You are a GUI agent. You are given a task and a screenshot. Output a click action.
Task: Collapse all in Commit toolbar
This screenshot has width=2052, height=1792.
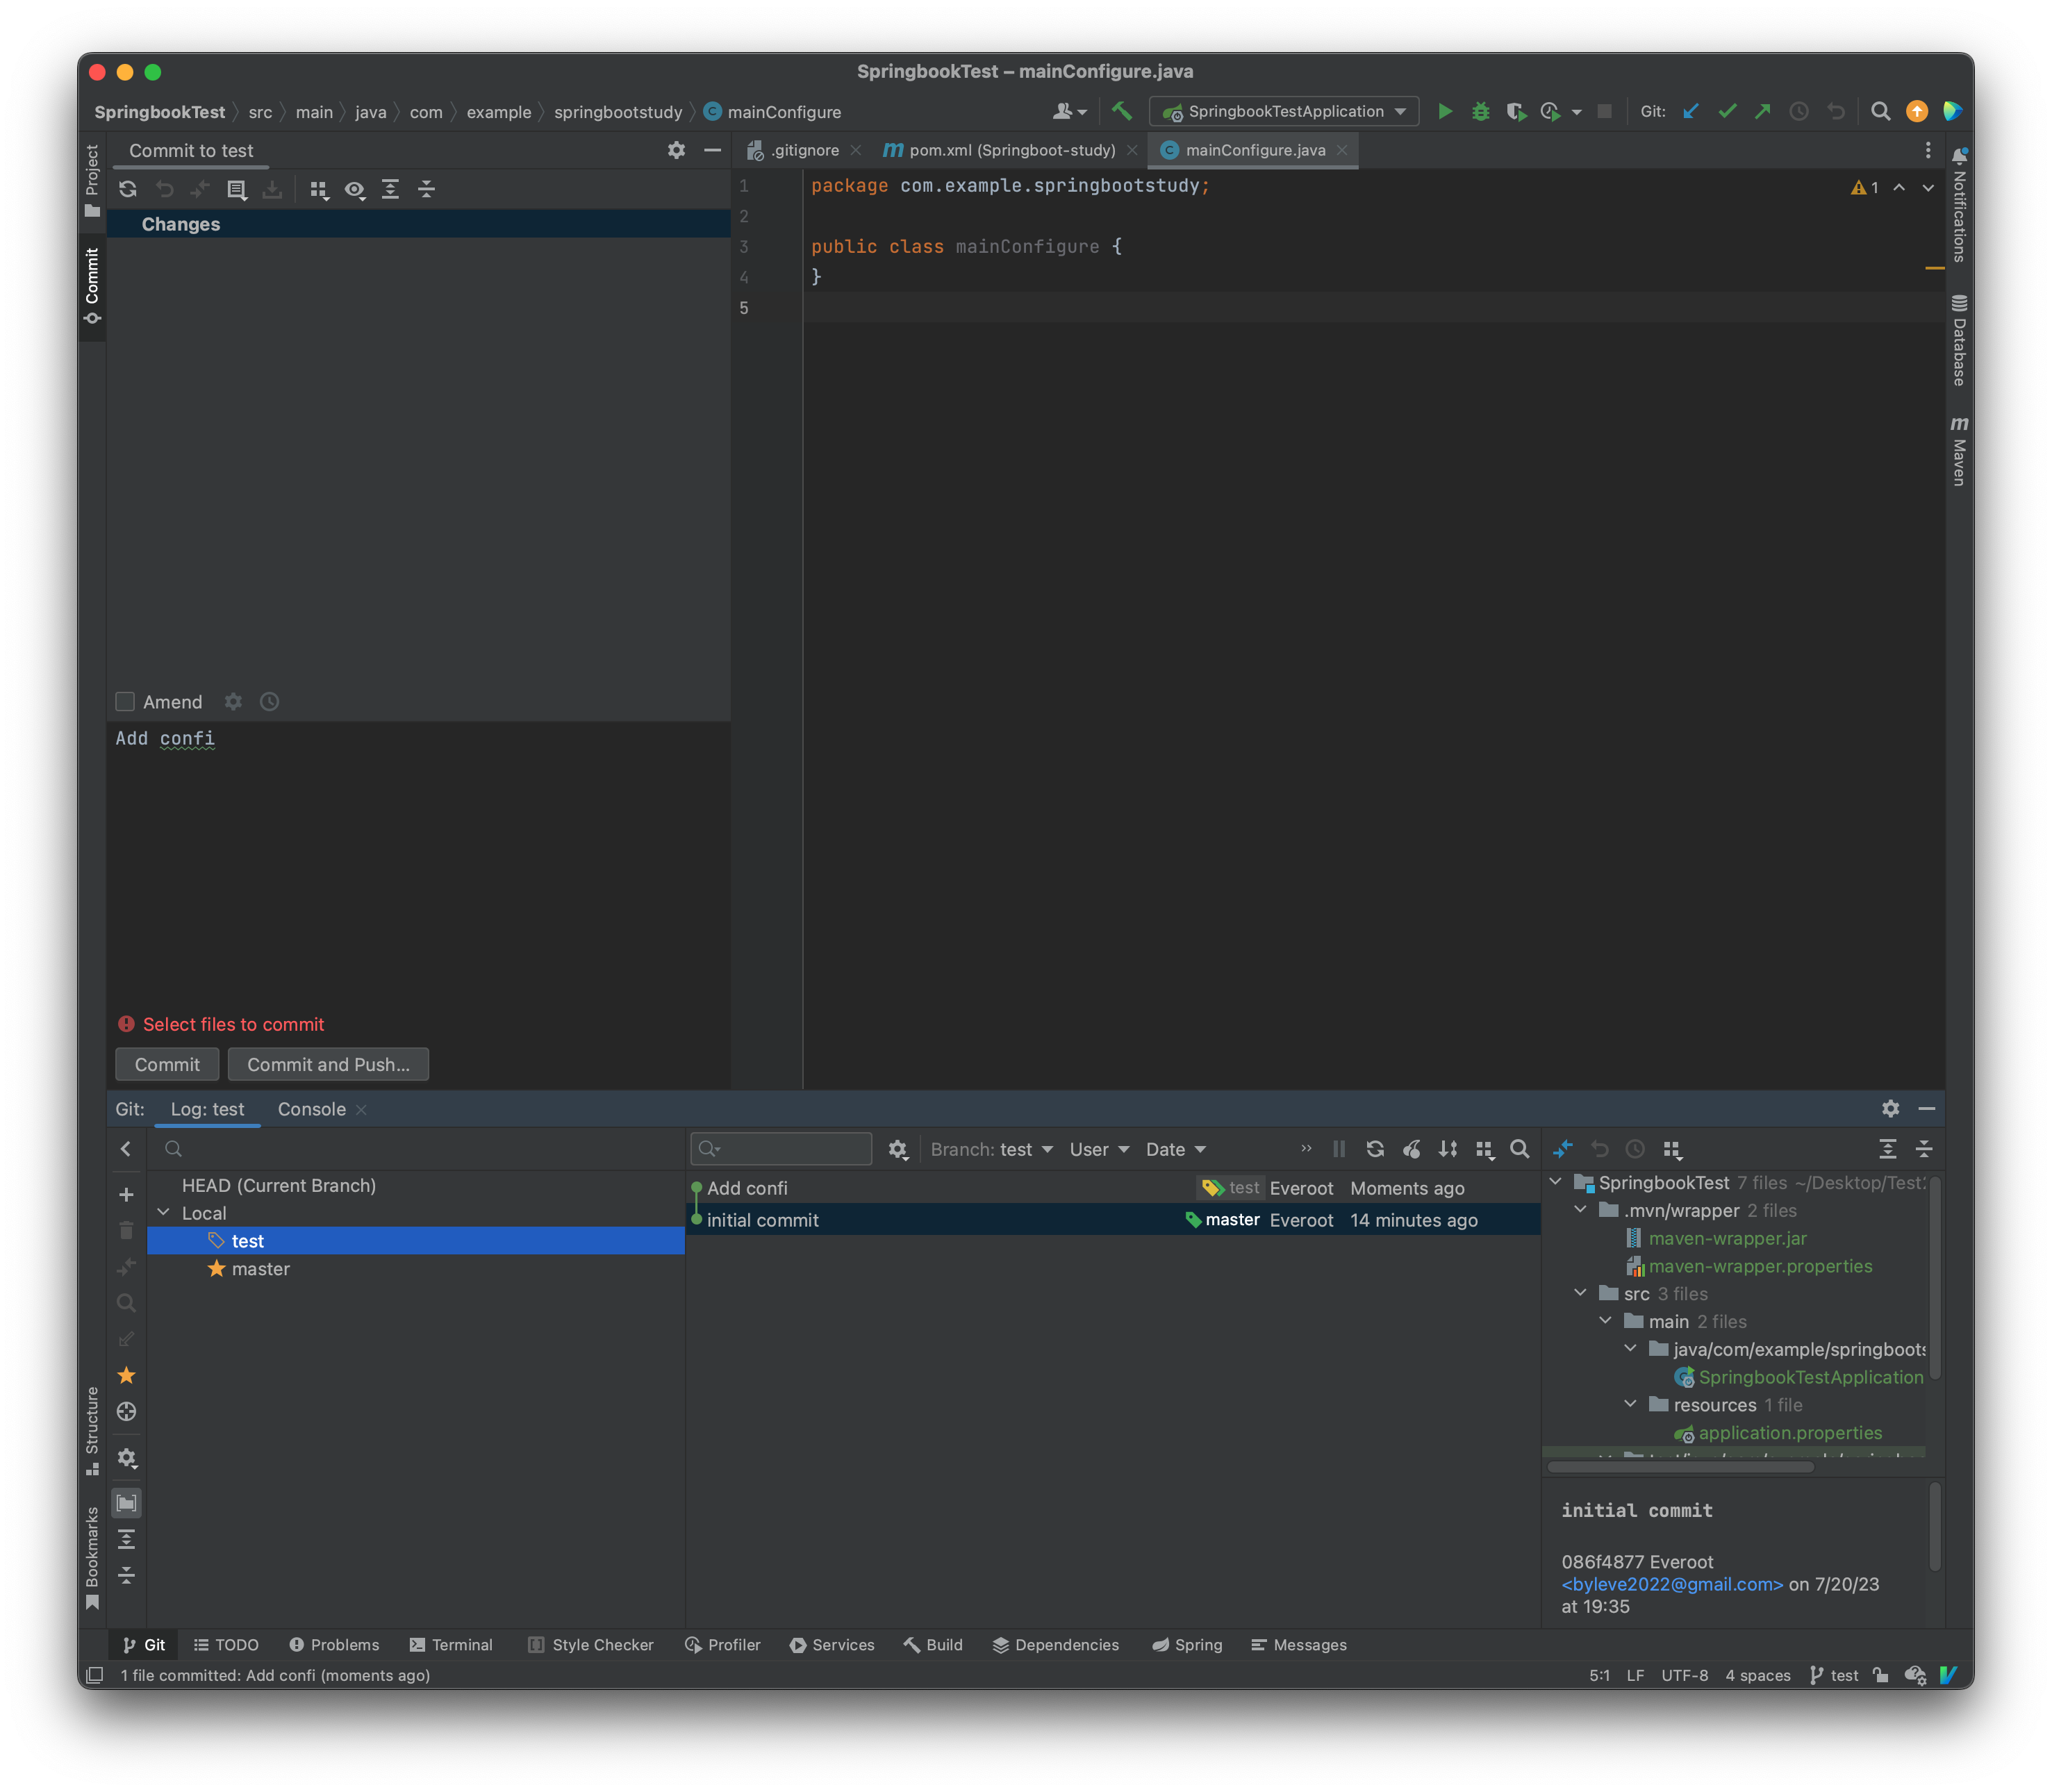coord(426,189)
